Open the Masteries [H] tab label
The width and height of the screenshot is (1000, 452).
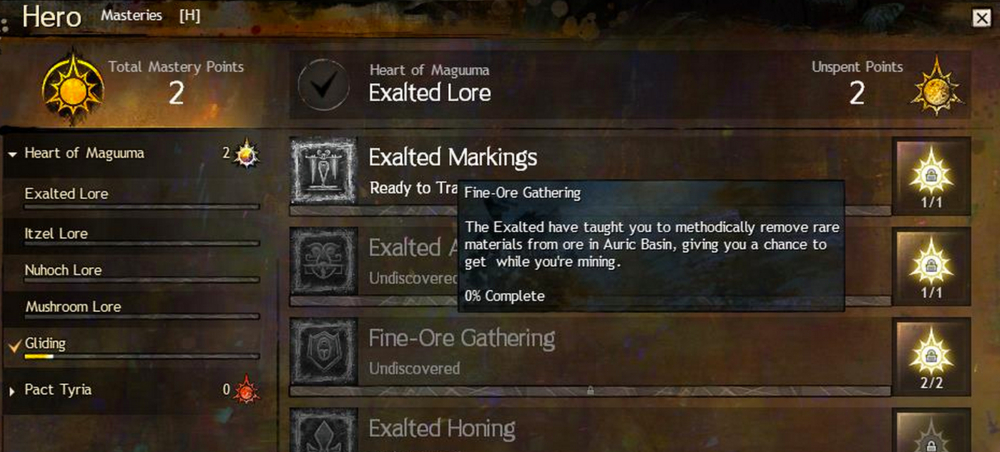pyautogui.click(x=150, y=15)
